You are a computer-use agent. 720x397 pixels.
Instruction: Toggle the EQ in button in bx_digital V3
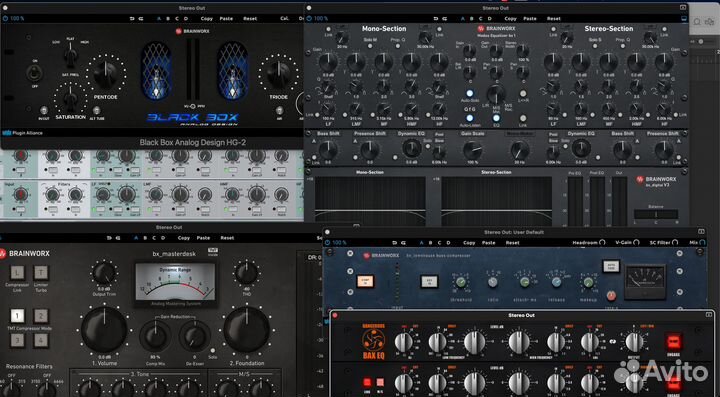click(496, 118)
